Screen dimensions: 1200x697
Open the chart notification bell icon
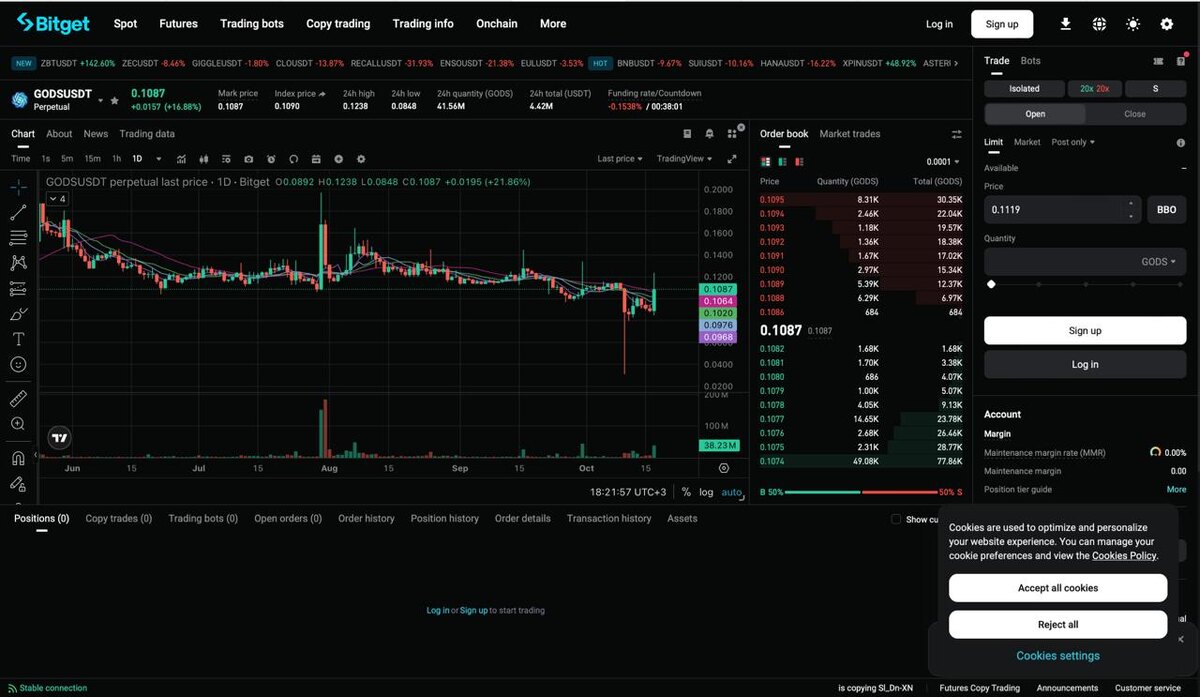710,133
